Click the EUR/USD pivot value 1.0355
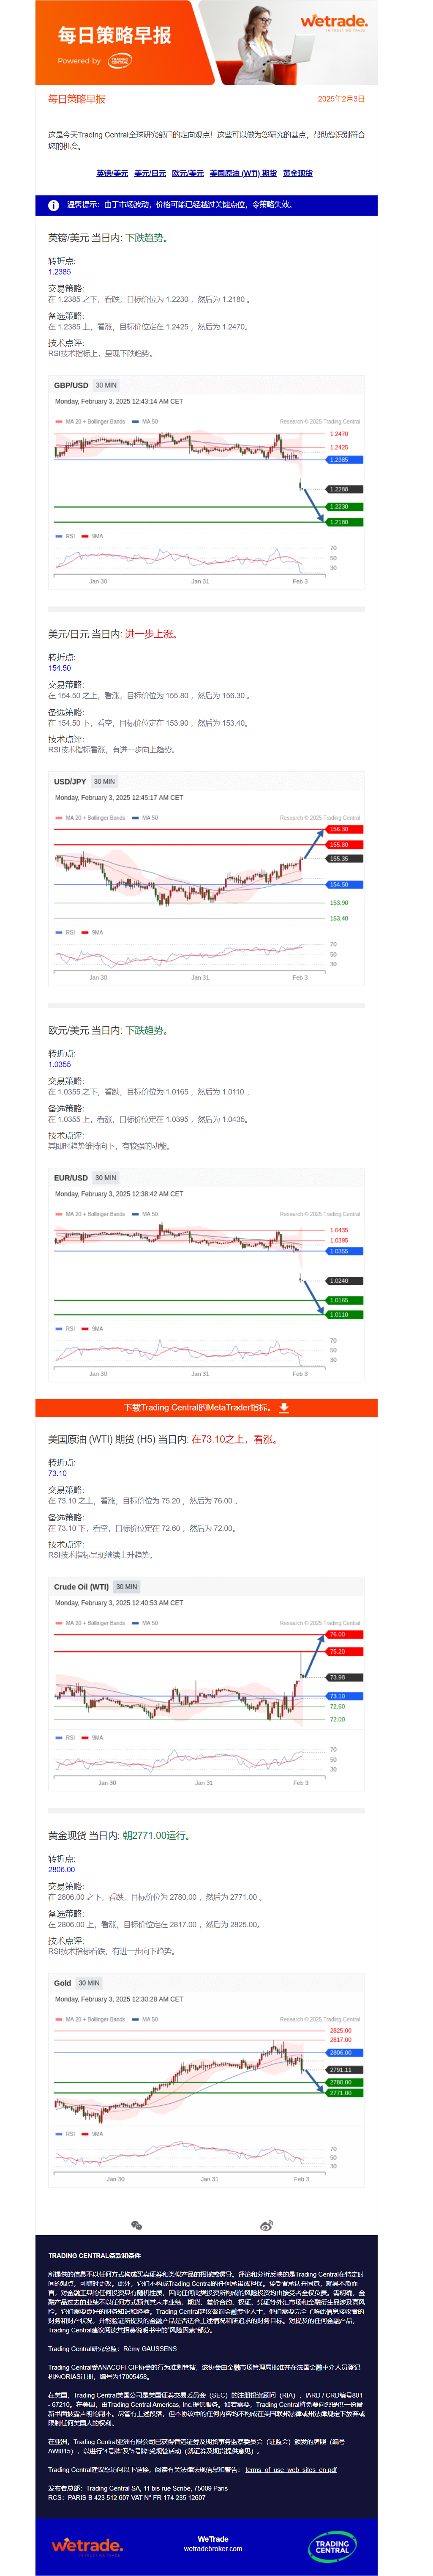 60,1064
